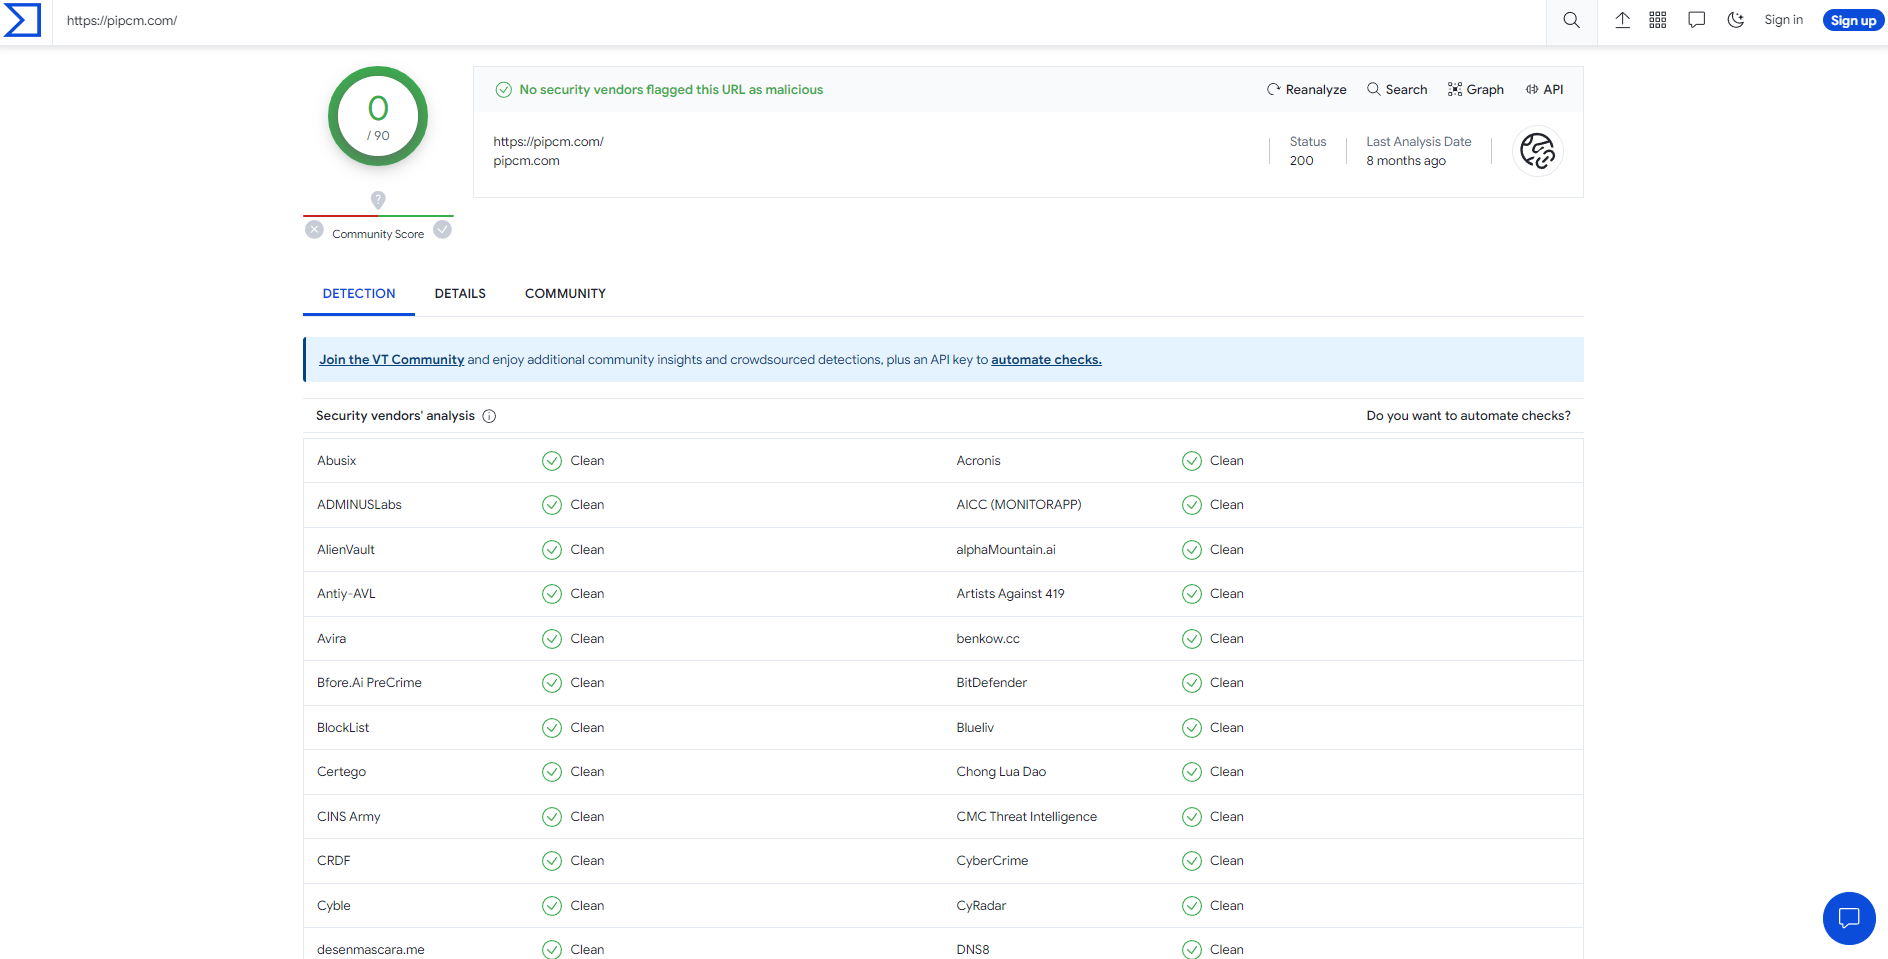Click Search in the result toolbar
Viewport: 1888px width, 959px height.
1397,90
